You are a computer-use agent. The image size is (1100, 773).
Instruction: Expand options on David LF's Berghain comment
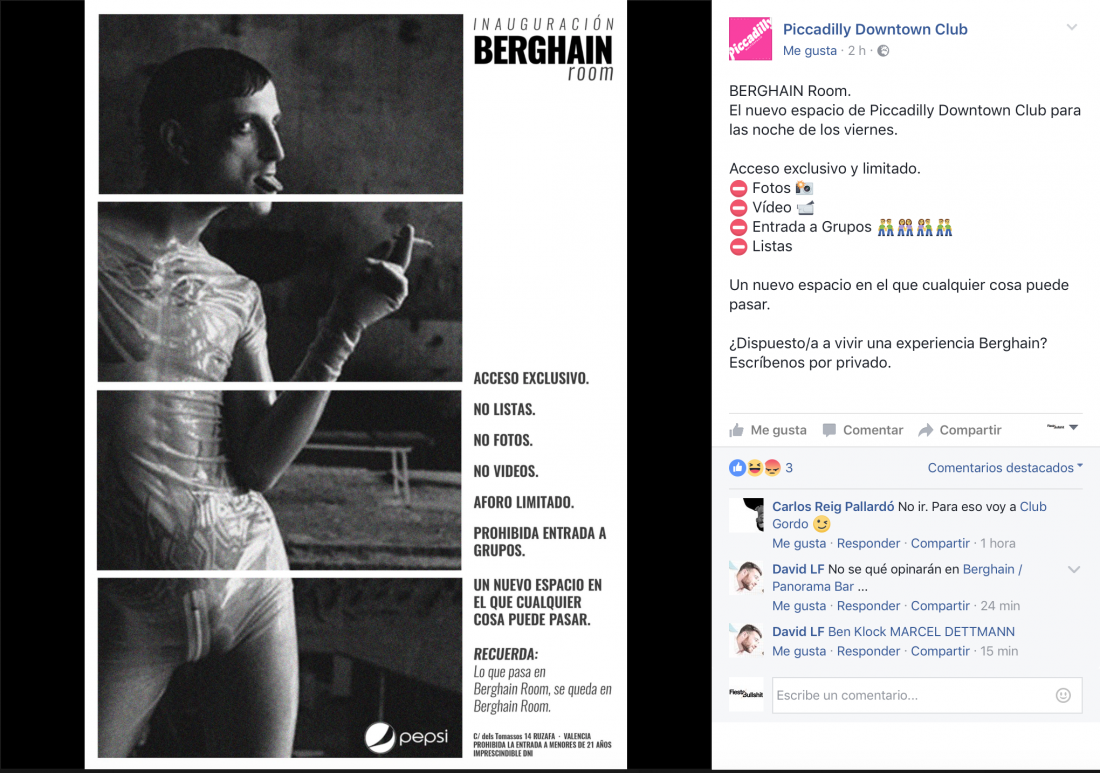pyautogui.click(x=1074, y=570)
